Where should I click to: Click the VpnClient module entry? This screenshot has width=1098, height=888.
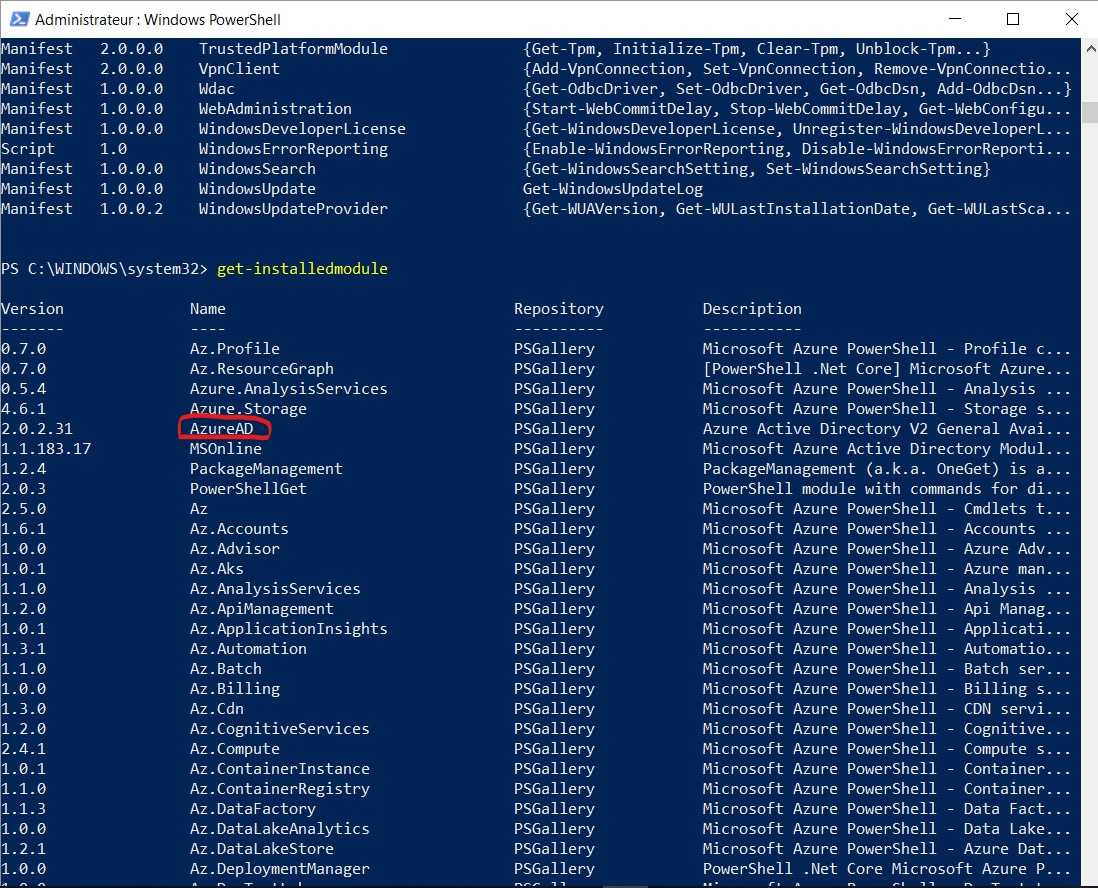click(x=239, y=69)
